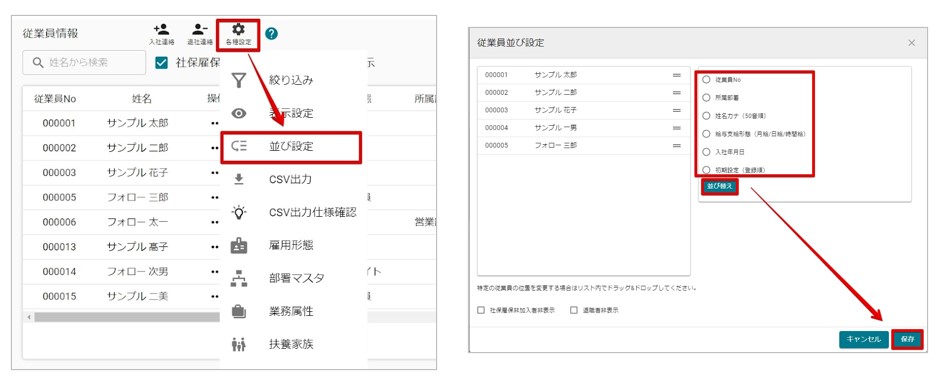Click the drag handle for 000004 サンプル 一男
This screenshot has height=377, width=940.
(677, 128)
